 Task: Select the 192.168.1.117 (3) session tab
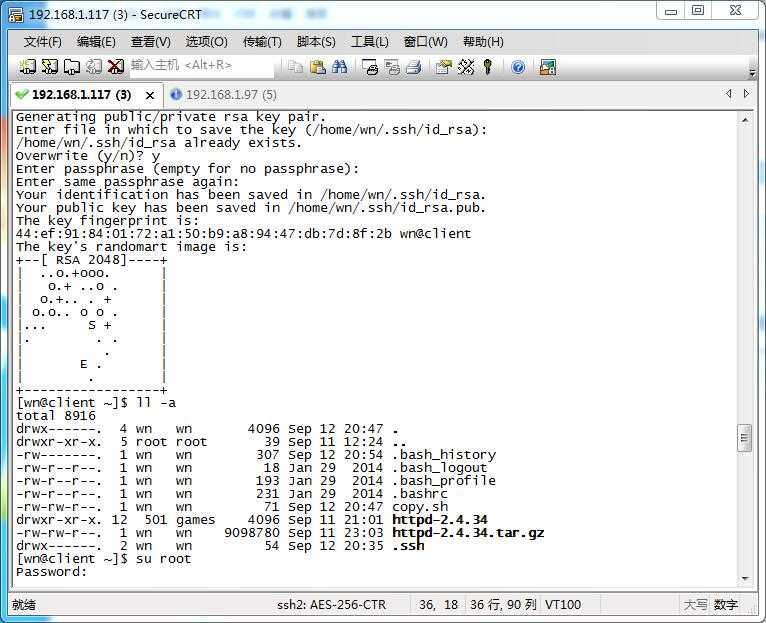pyautogui.click(x=81, y=95)
